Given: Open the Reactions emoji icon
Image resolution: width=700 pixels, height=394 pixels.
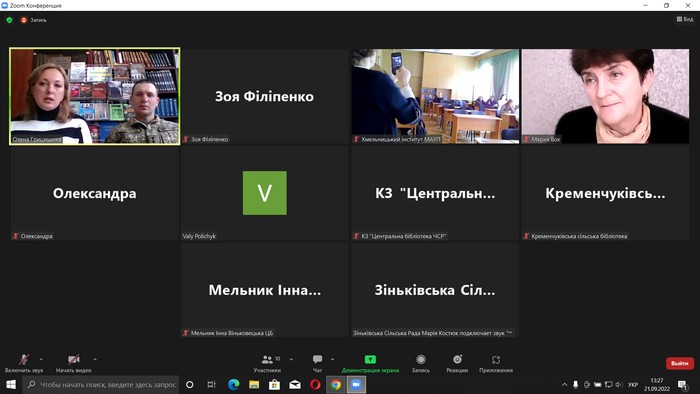Looking at the screenshot, I should click(x=457, y=359).
